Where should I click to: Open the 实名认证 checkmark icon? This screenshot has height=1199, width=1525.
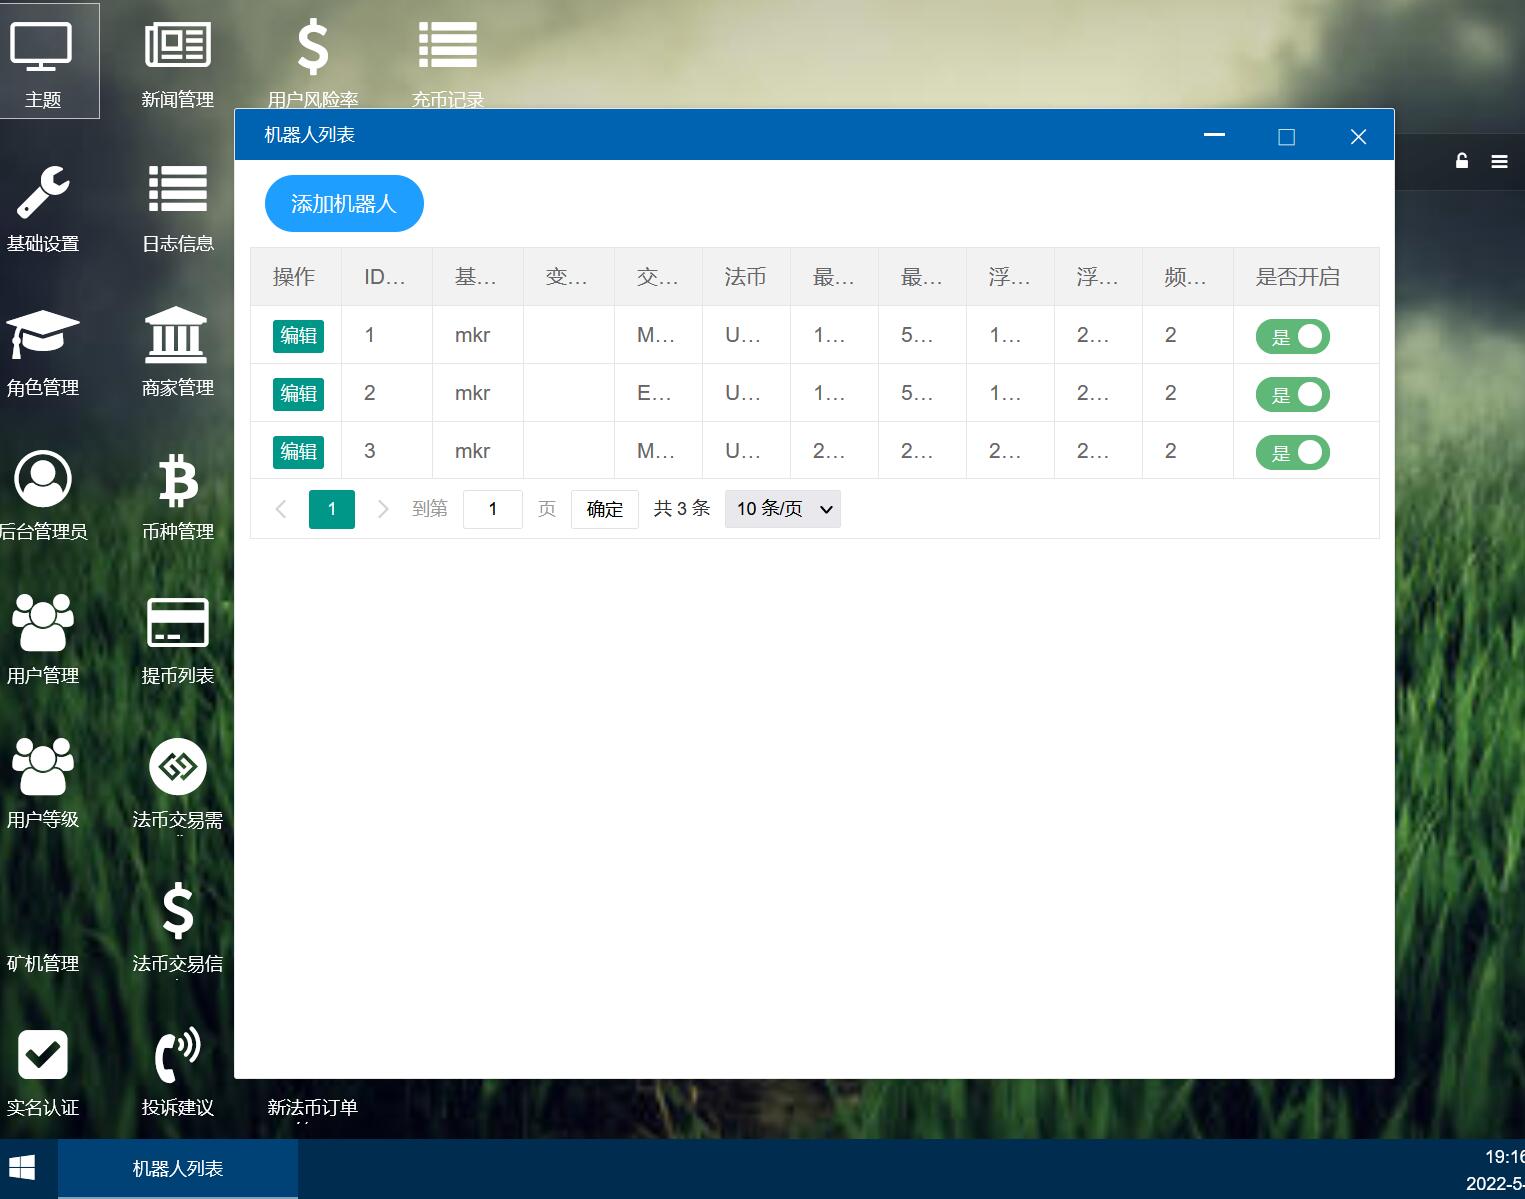(42, 1056)
